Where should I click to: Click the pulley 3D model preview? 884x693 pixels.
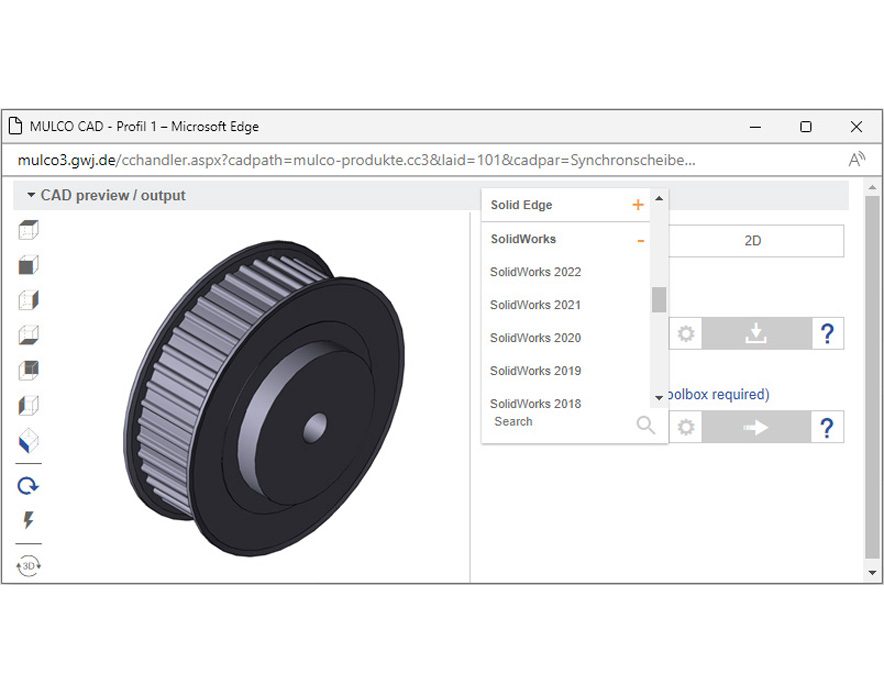(264, 398)
